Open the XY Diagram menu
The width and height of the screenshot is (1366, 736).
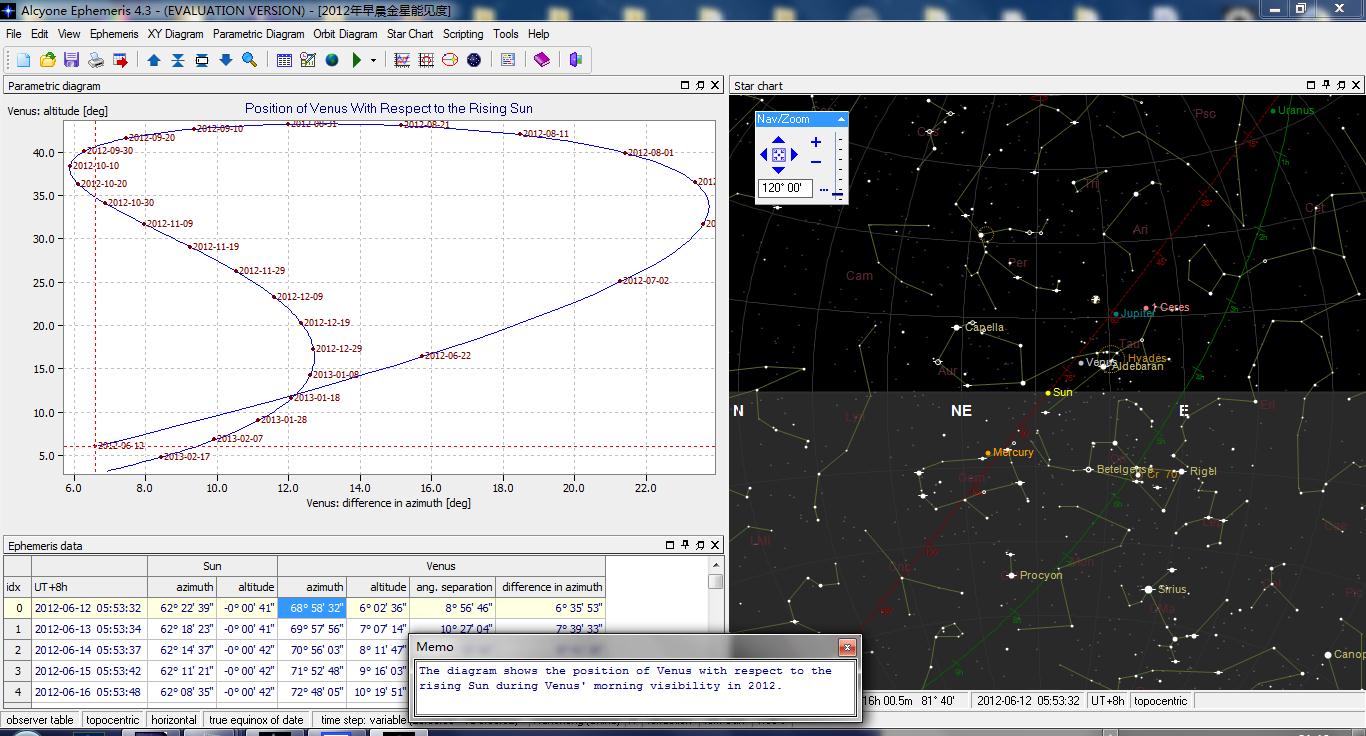click(175, 34)
